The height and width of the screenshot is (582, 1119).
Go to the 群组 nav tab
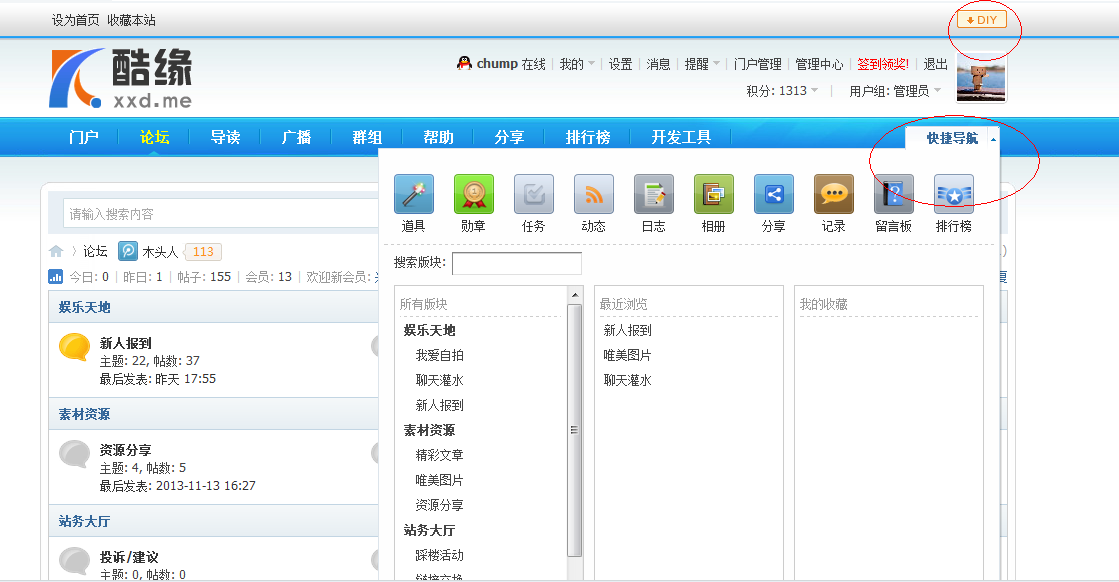[367, 137]
